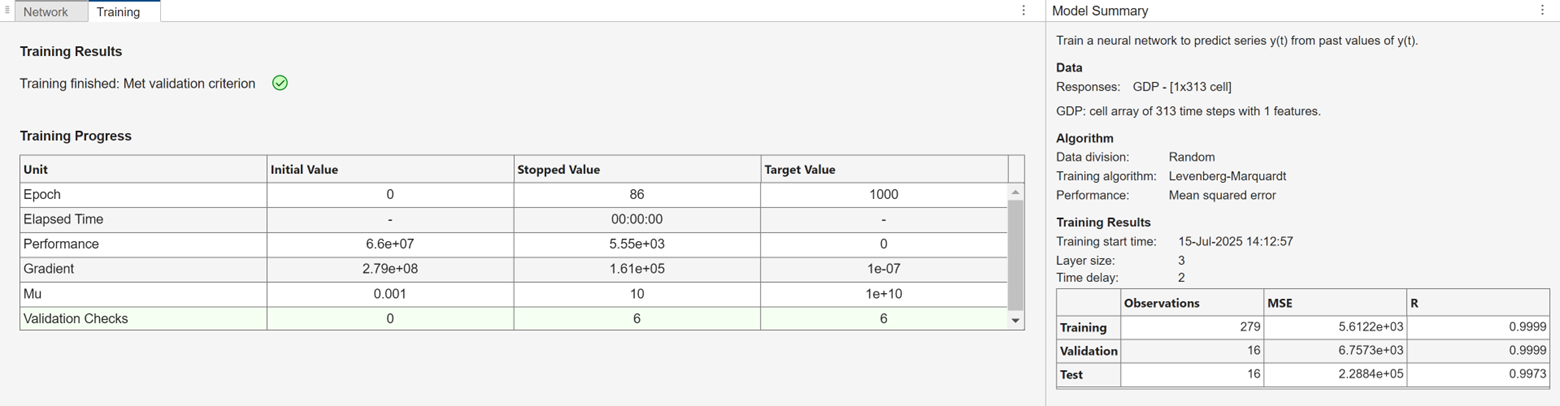1560x406 pixels.
Task: Select the Training tab
Action: coord(118,12)
